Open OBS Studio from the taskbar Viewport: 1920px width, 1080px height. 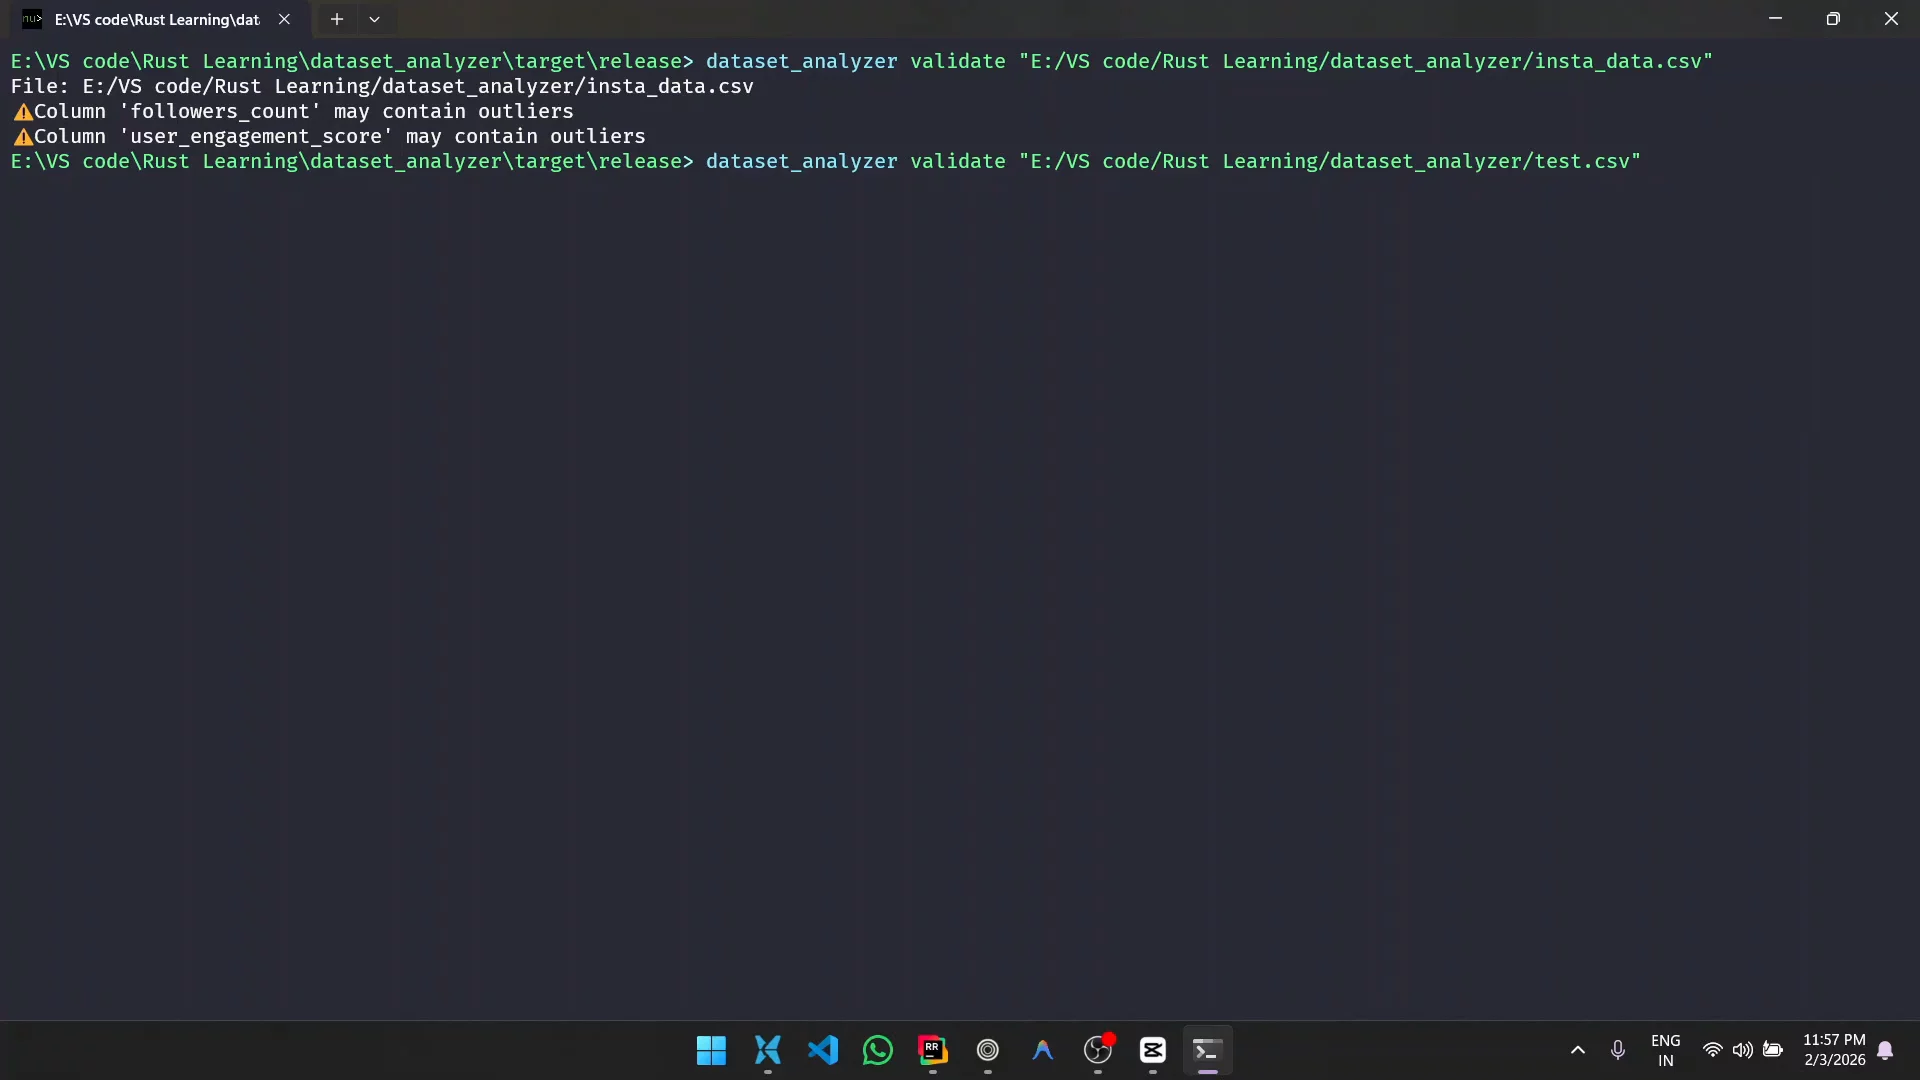coord(1097,1050)
